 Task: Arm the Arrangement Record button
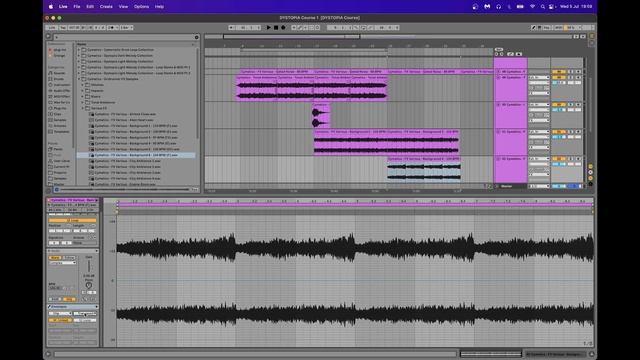click(283, 27)
